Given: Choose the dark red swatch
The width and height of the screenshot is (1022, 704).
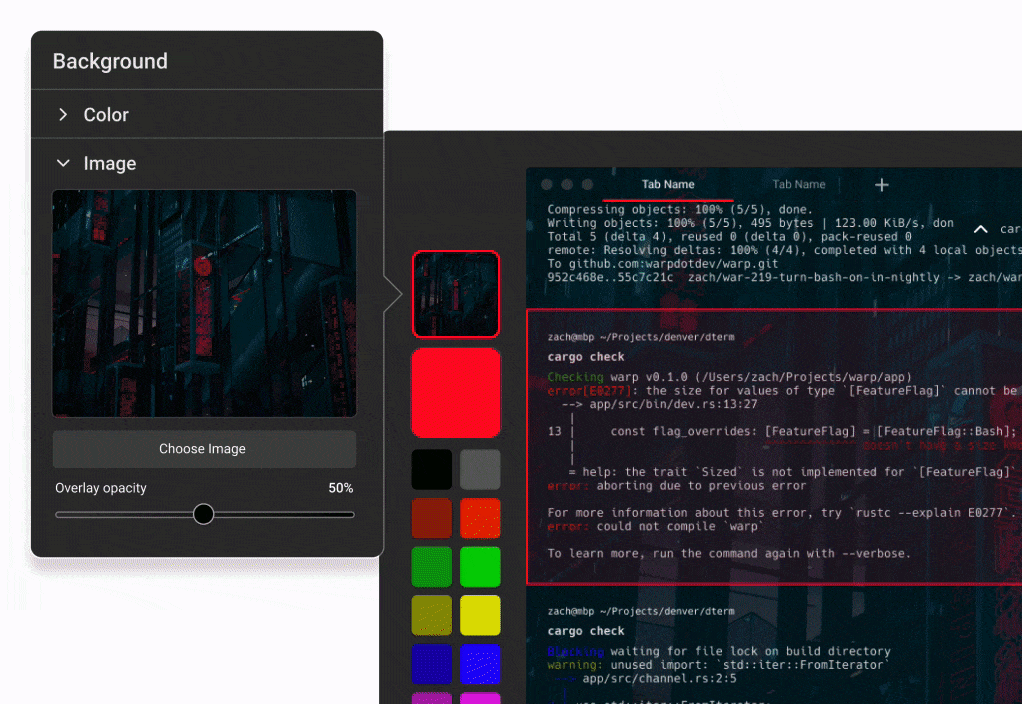Looking at the screenshot, I should pos(432,518).
